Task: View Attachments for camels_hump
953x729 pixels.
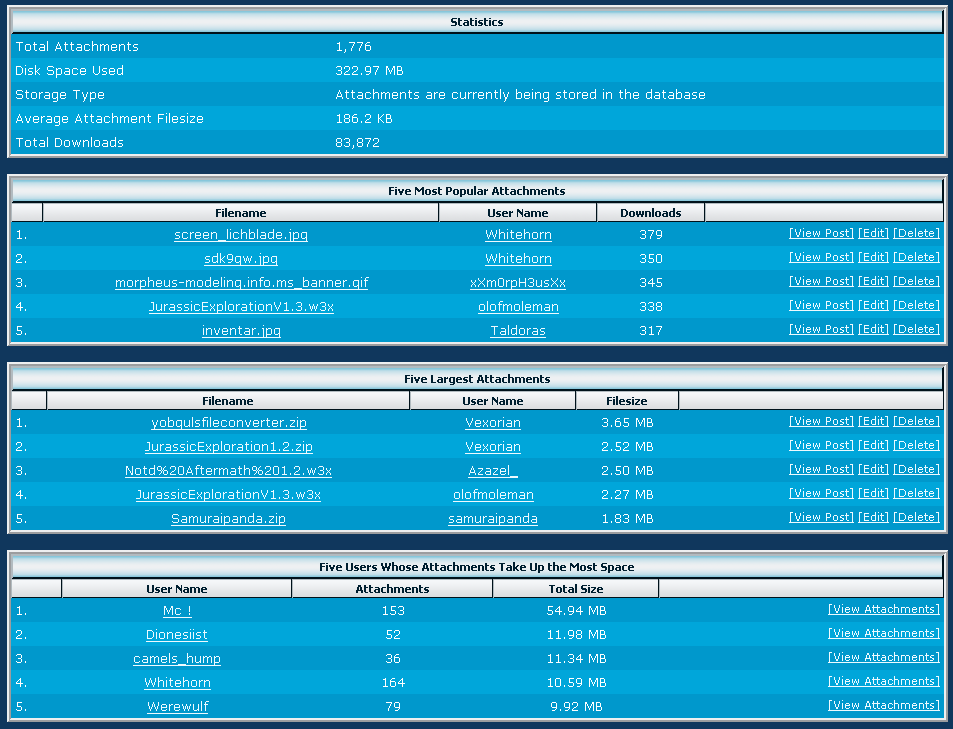Action: [x=884, y=657]
